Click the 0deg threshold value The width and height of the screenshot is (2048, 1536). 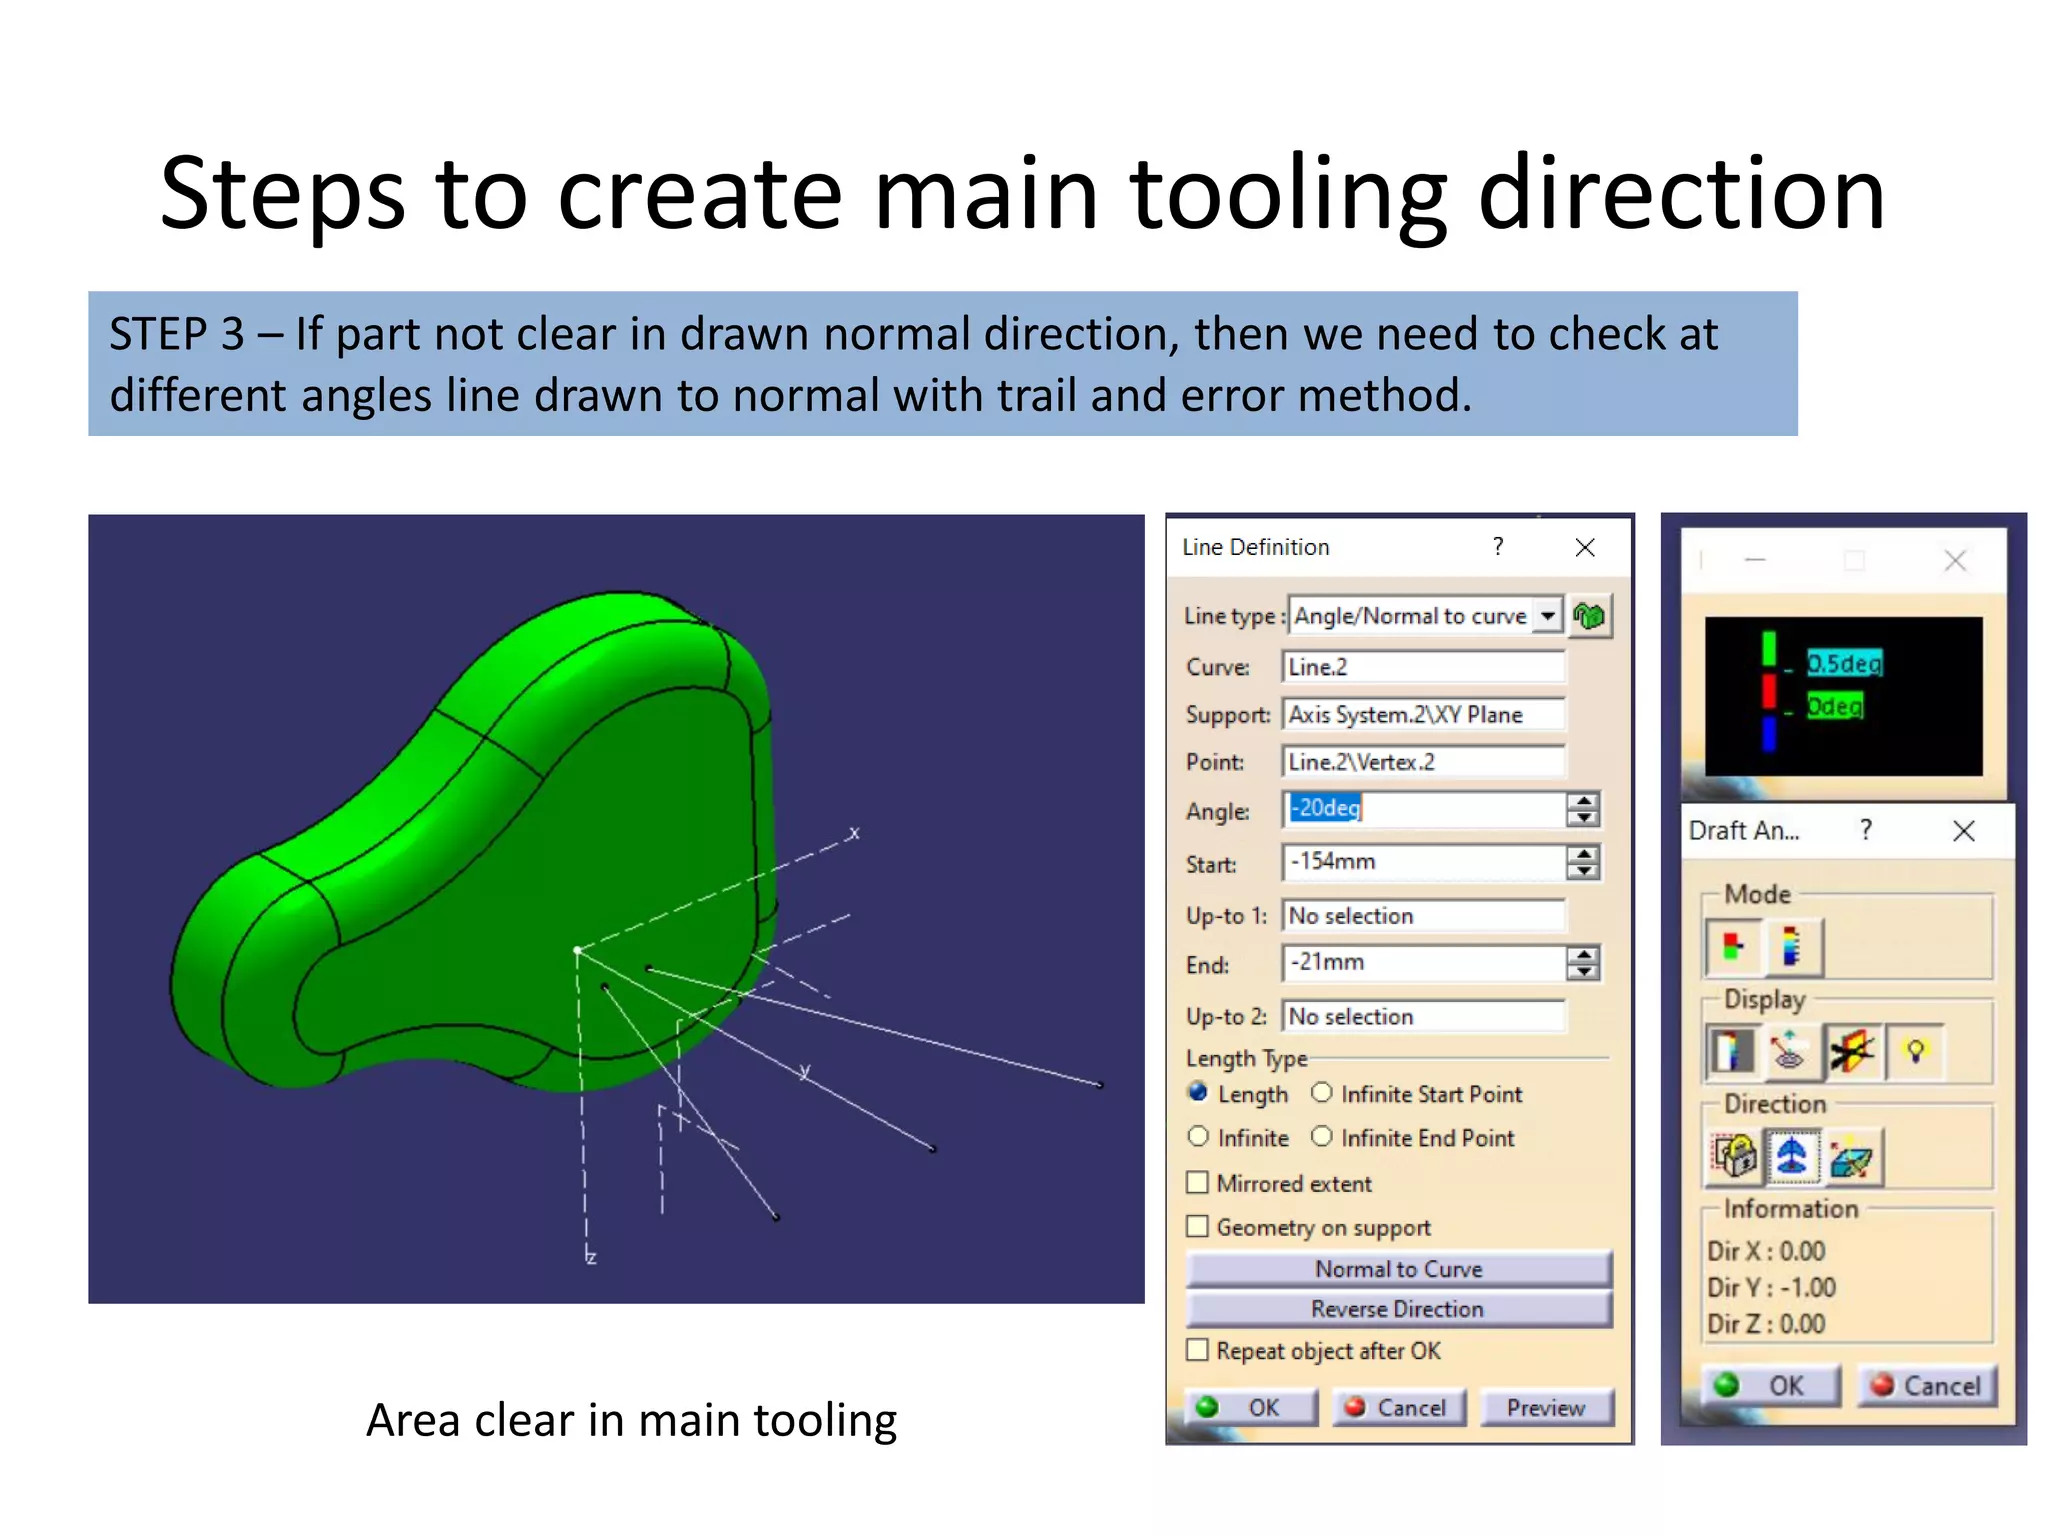[1834, 707]
